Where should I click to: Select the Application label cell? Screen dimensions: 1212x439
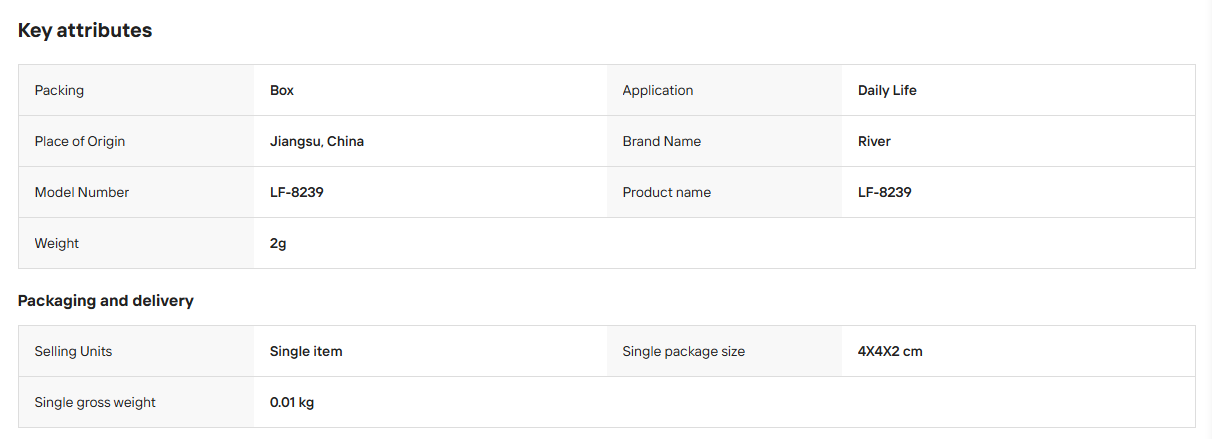pos(724,90)
